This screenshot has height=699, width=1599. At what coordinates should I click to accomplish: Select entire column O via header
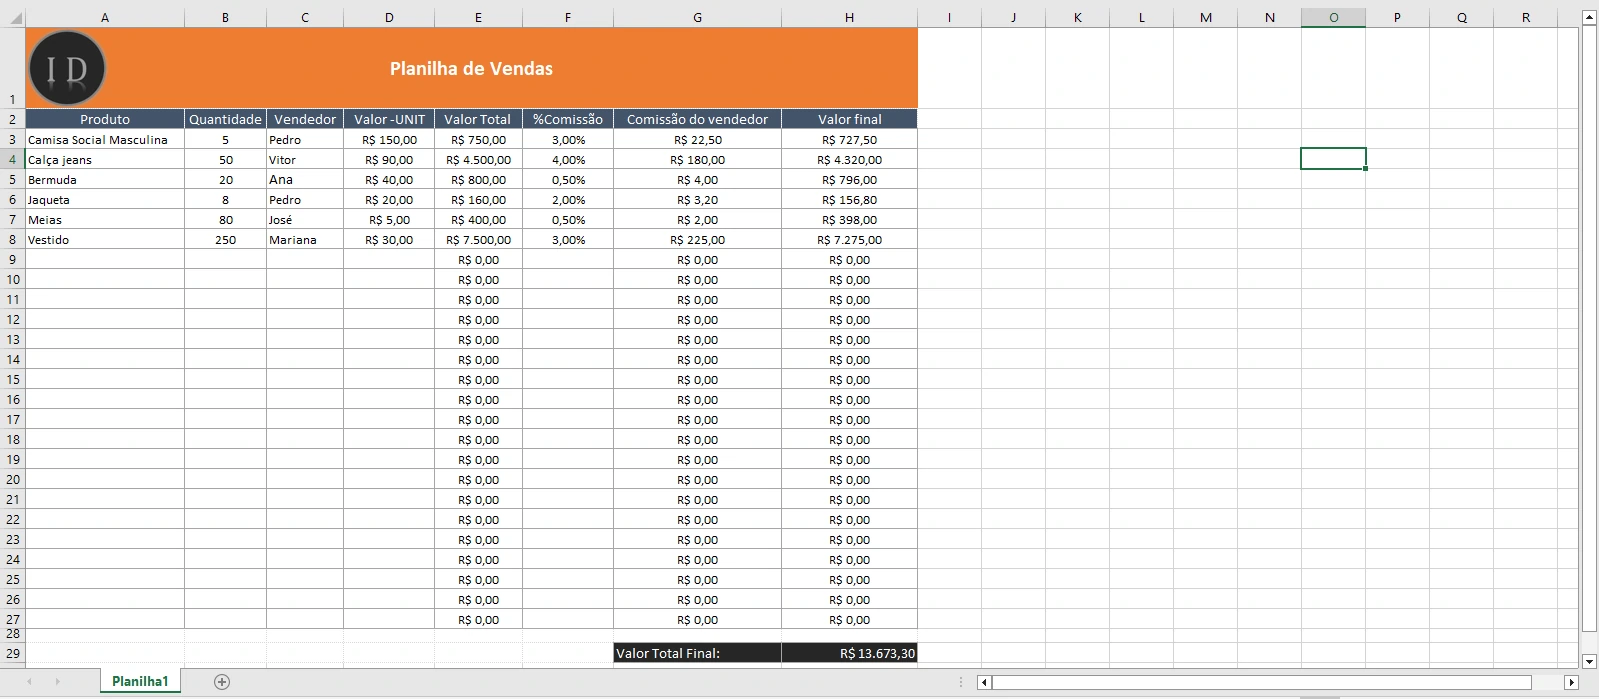click(x=1333, y=17)
